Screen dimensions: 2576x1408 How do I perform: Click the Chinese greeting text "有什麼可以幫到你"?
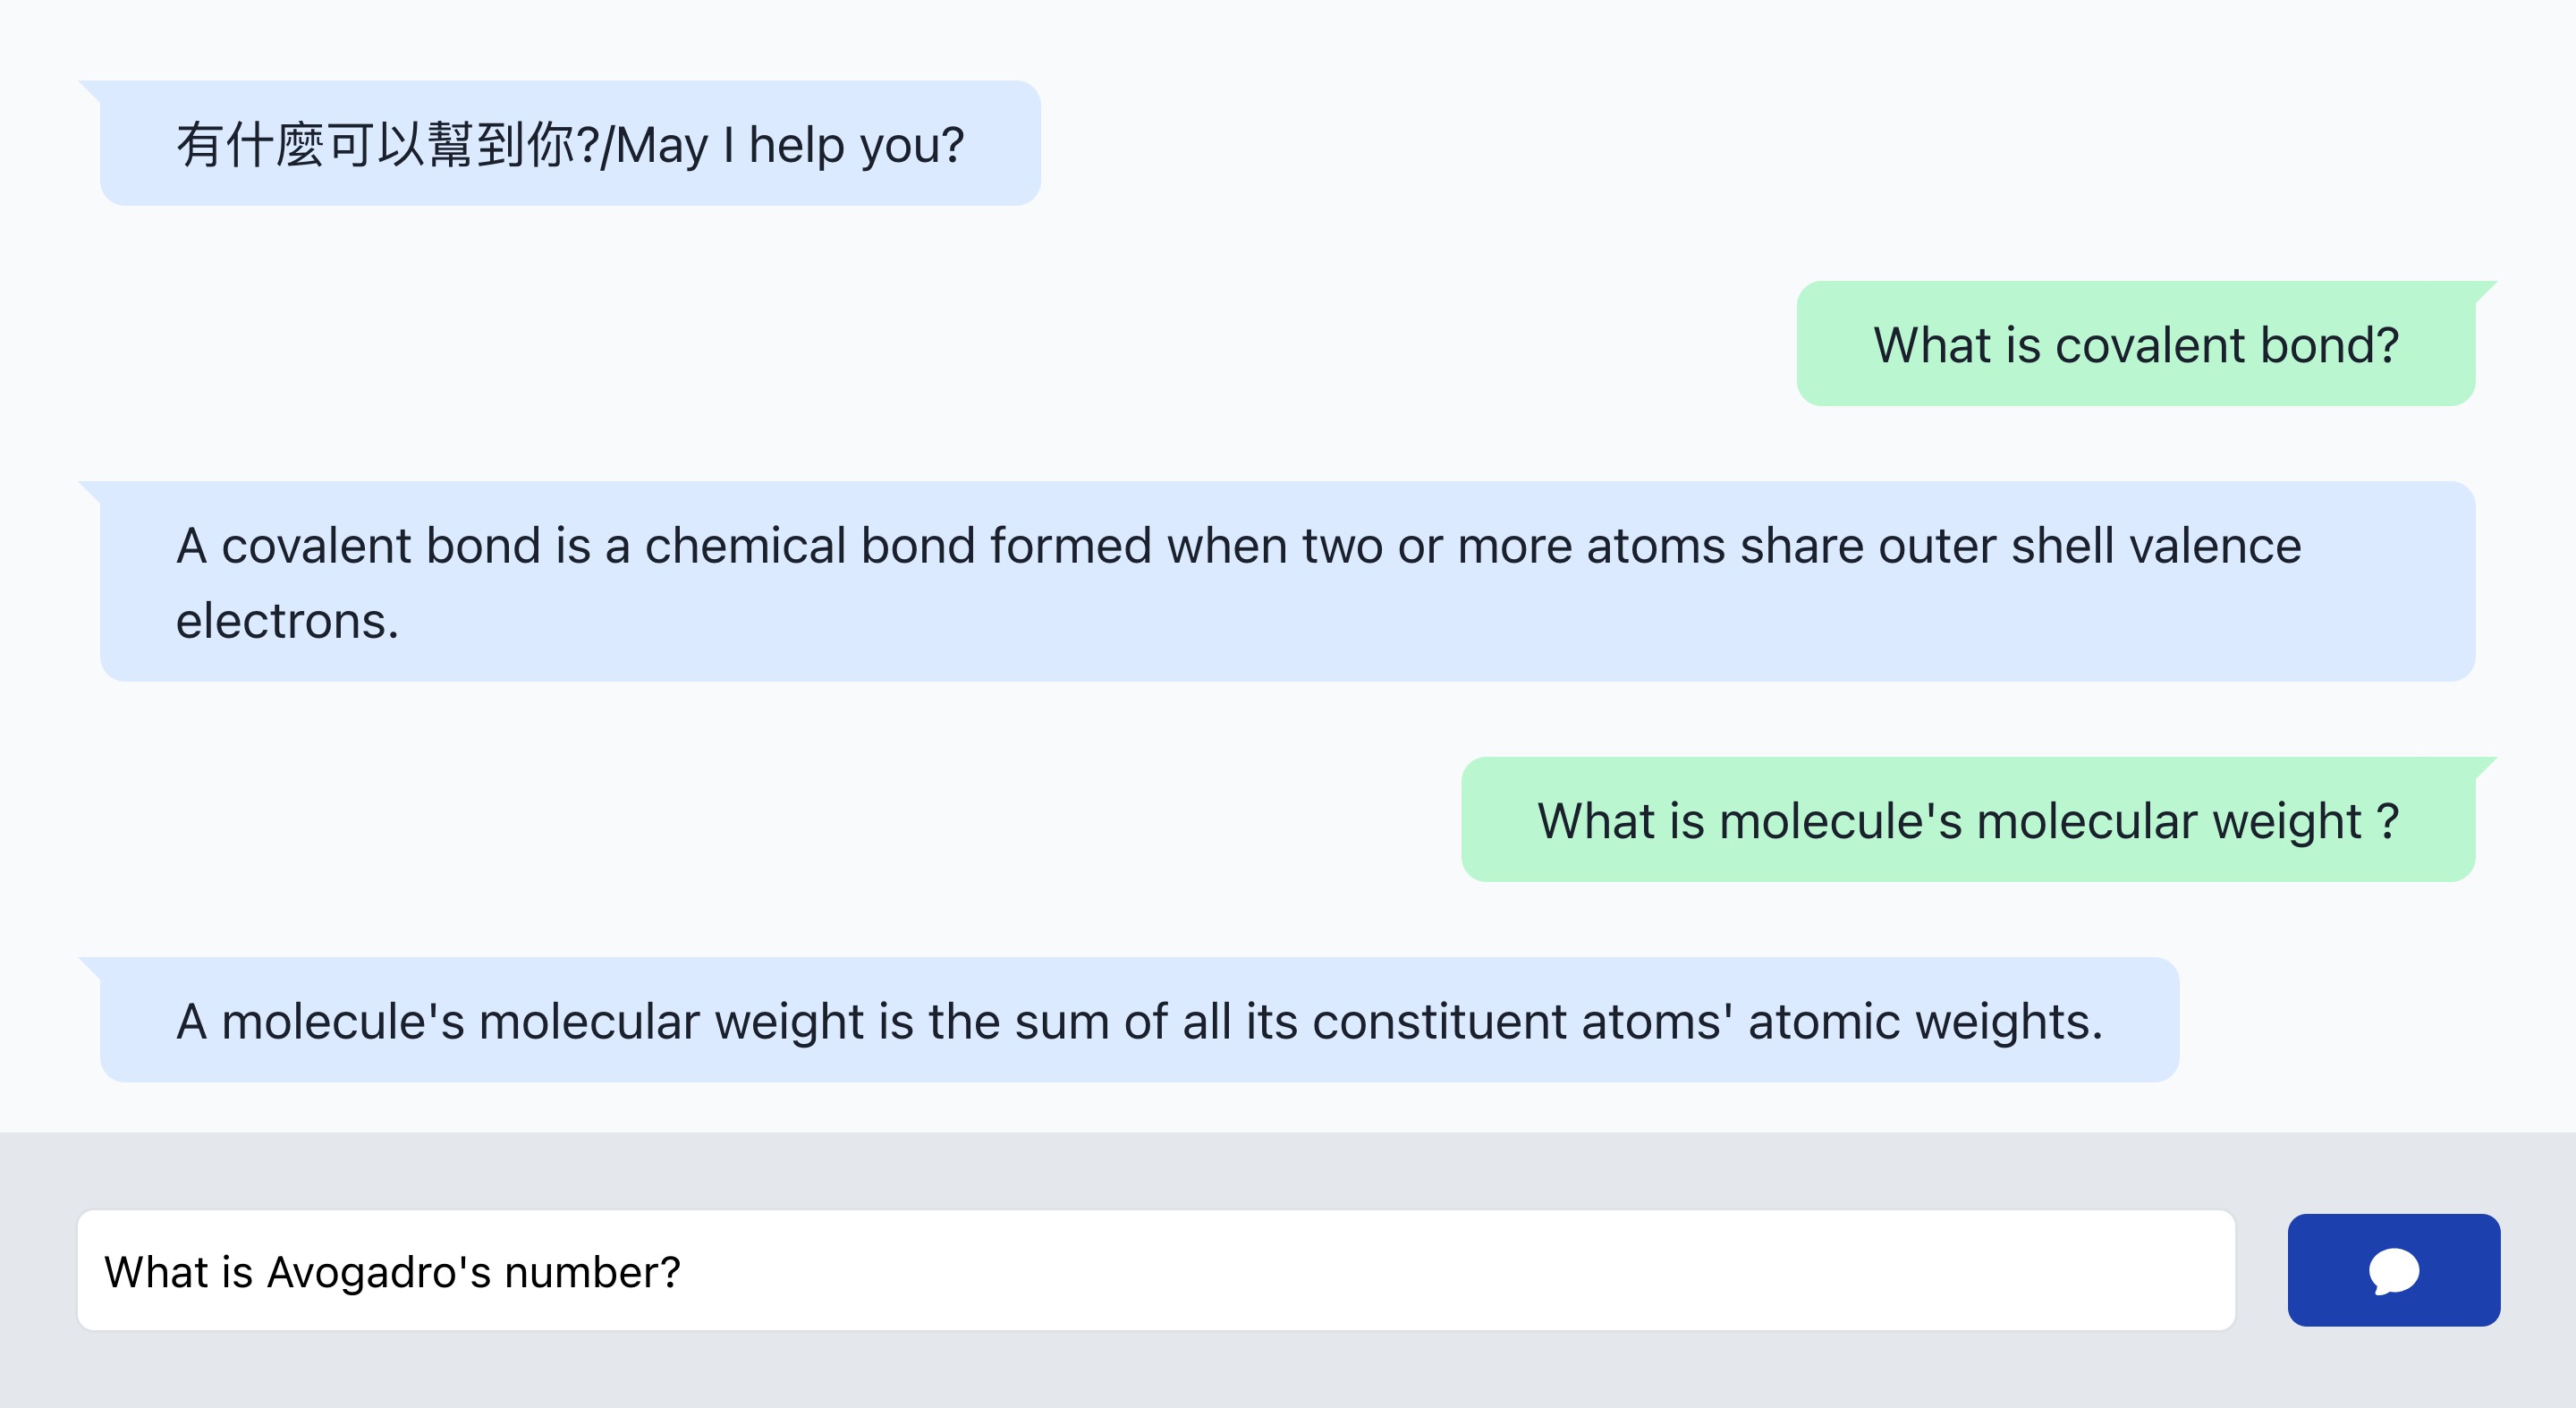pyautogui.click(x=375, y=145)
